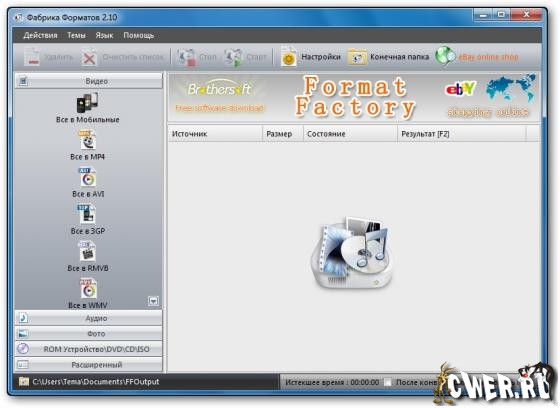Expand the Аудио category panel
This screenshot has width=560, height=408.
tap(88, 318)
